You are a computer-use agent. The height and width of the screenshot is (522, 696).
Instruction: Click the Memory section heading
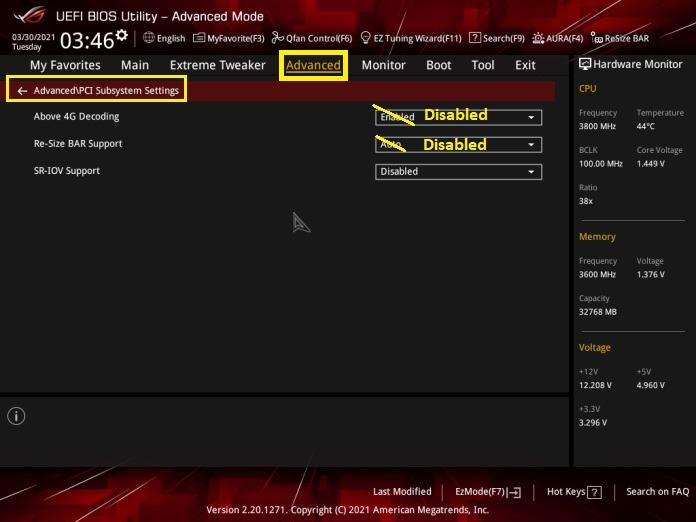pyautogui.click(x=597, y=237)
